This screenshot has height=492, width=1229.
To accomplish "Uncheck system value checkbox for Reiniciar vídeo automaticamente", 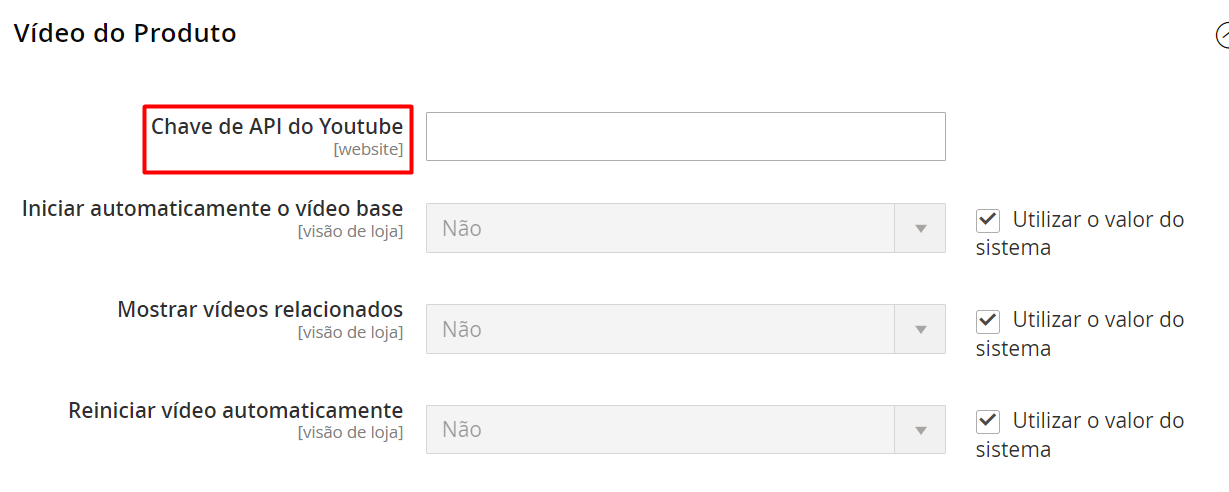I will pyautogui.click(x=988, y=421).
